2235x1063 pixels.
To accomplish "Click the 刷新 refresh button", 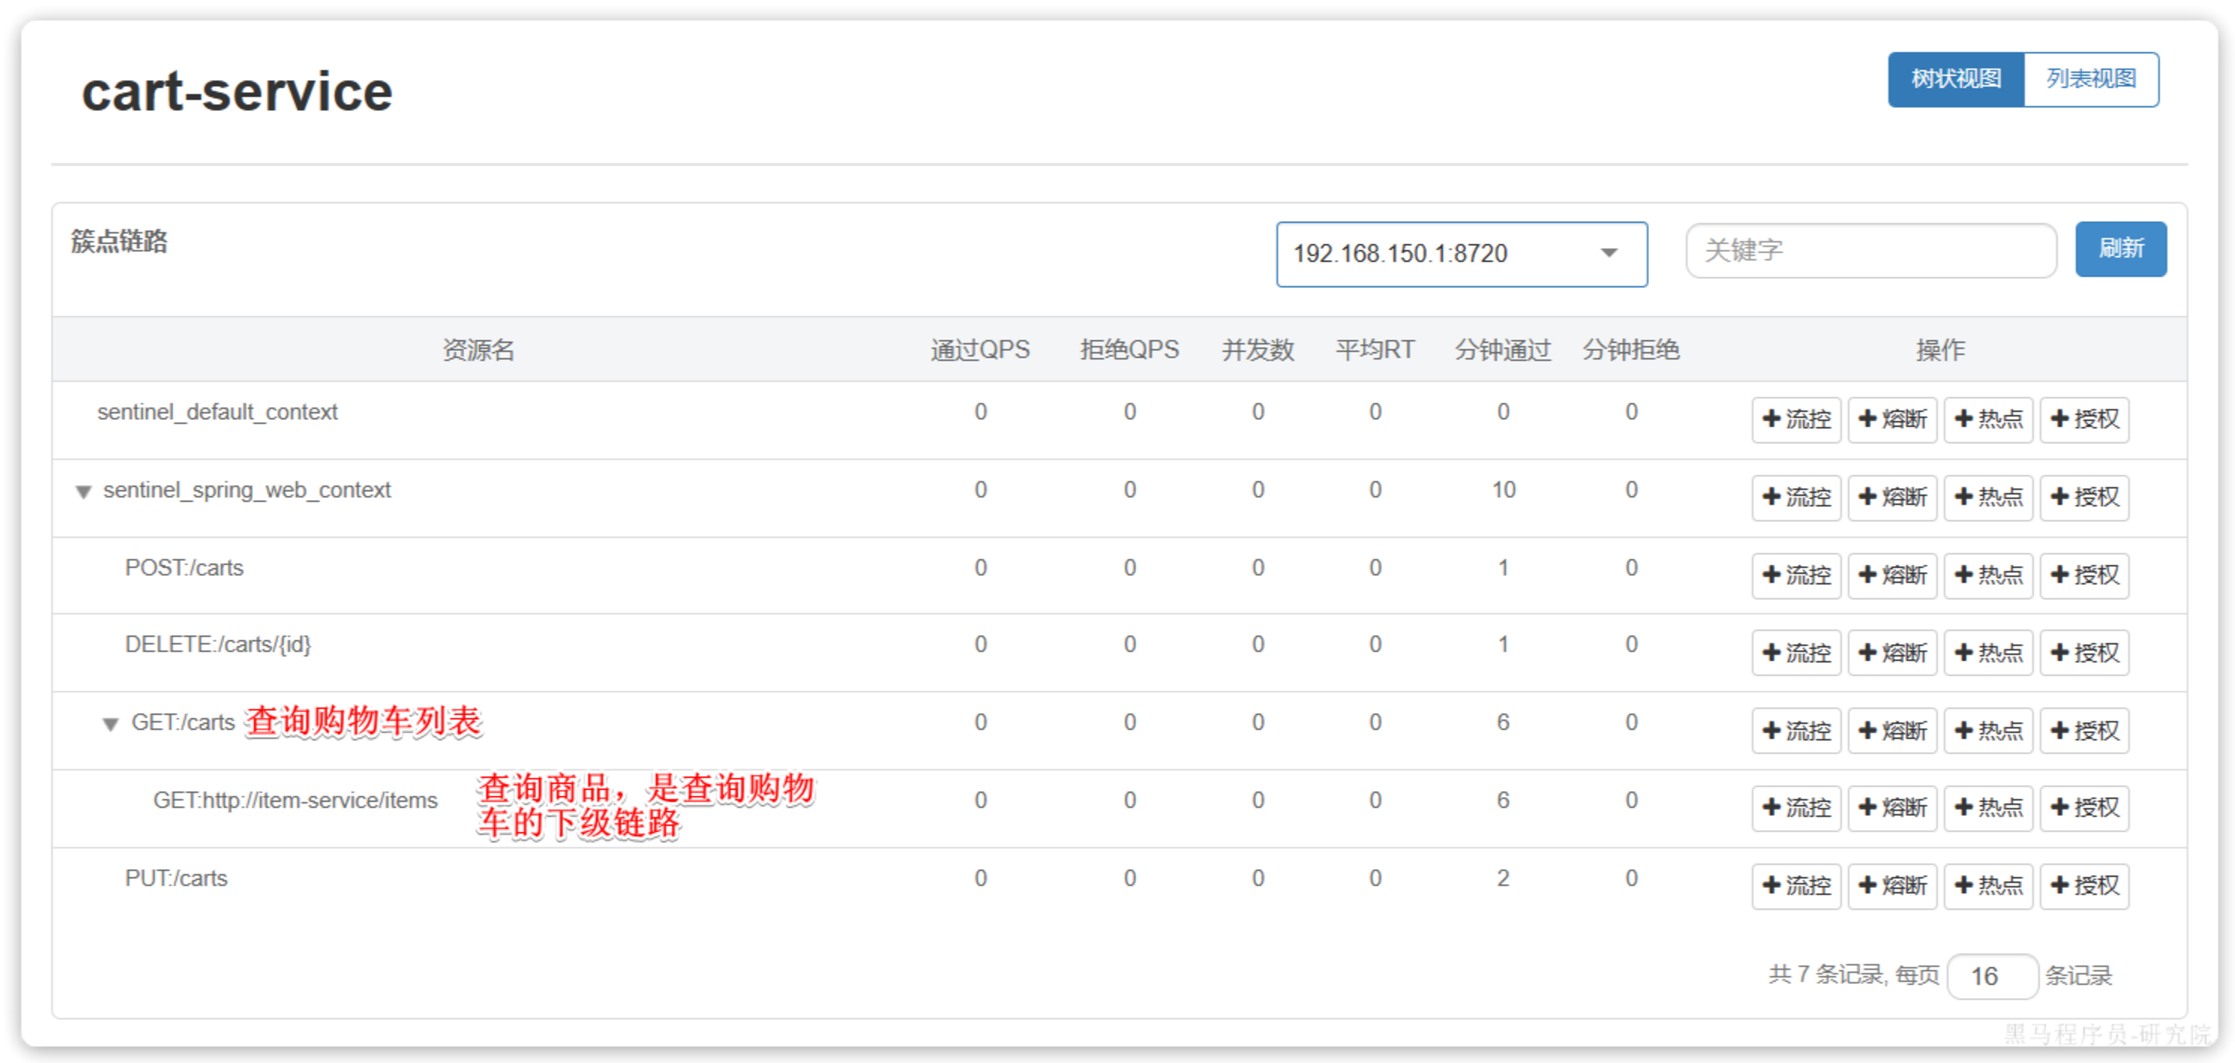I will [2120, 249].
